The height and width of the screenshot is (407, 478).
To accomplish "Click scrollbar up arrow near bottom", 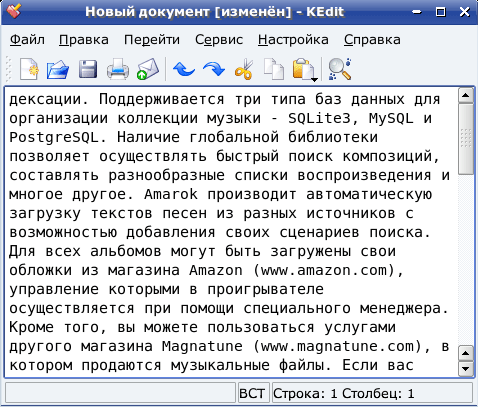I will [x=466, y=353].
